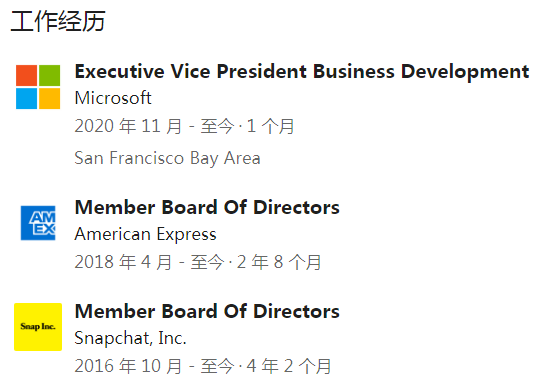The height and width of the screenshot is (388, 550).
Task: Select the American Express company name
Action: pyautogui.click(x=146, y=234)
